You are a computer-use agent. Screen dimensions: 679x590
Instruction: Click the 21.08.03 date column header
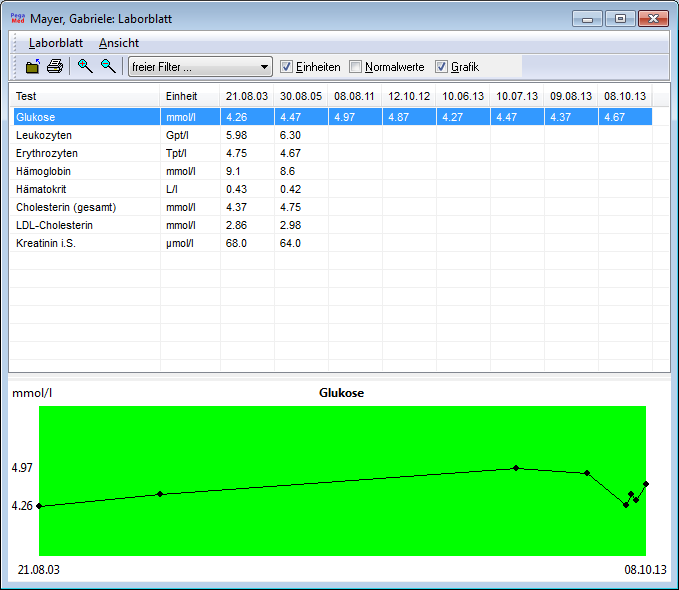point(246,96)
